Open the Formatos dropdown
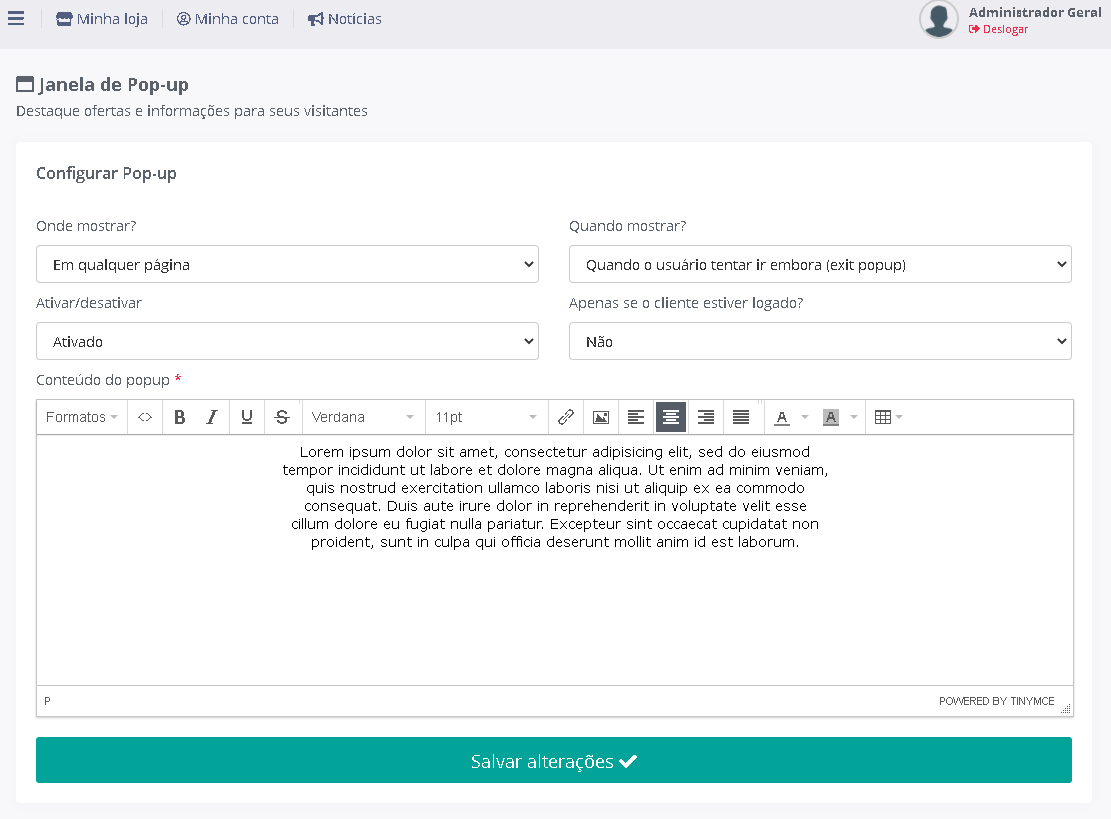The height and width of the screenshot is (819, 1111). pyautogui.click(x=81, y=417)
